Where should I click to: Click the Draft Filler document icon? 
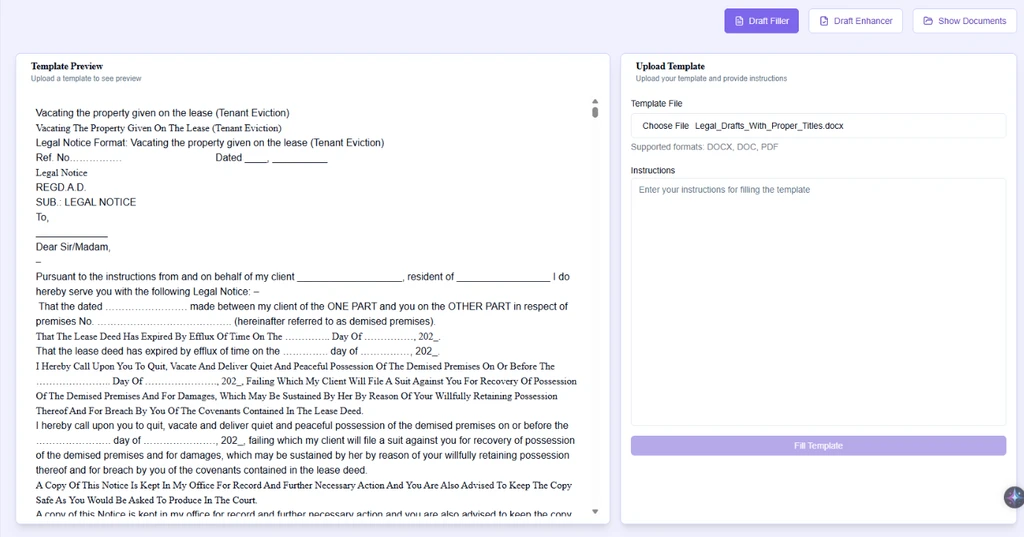(x=739, y=21)
